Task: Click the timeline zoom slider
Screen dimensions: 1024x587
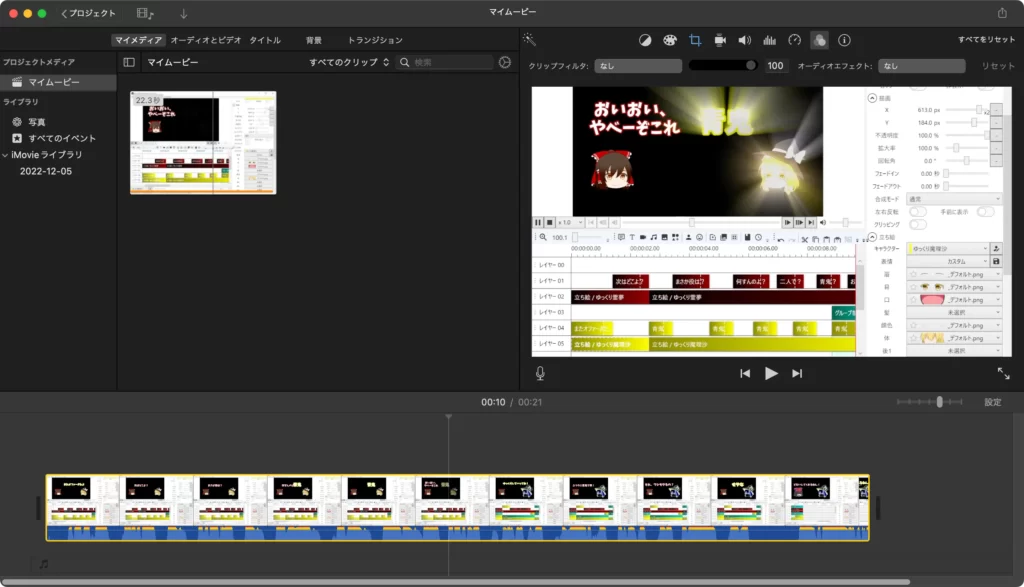Action: pyautogui.click(x=929, y=402)
